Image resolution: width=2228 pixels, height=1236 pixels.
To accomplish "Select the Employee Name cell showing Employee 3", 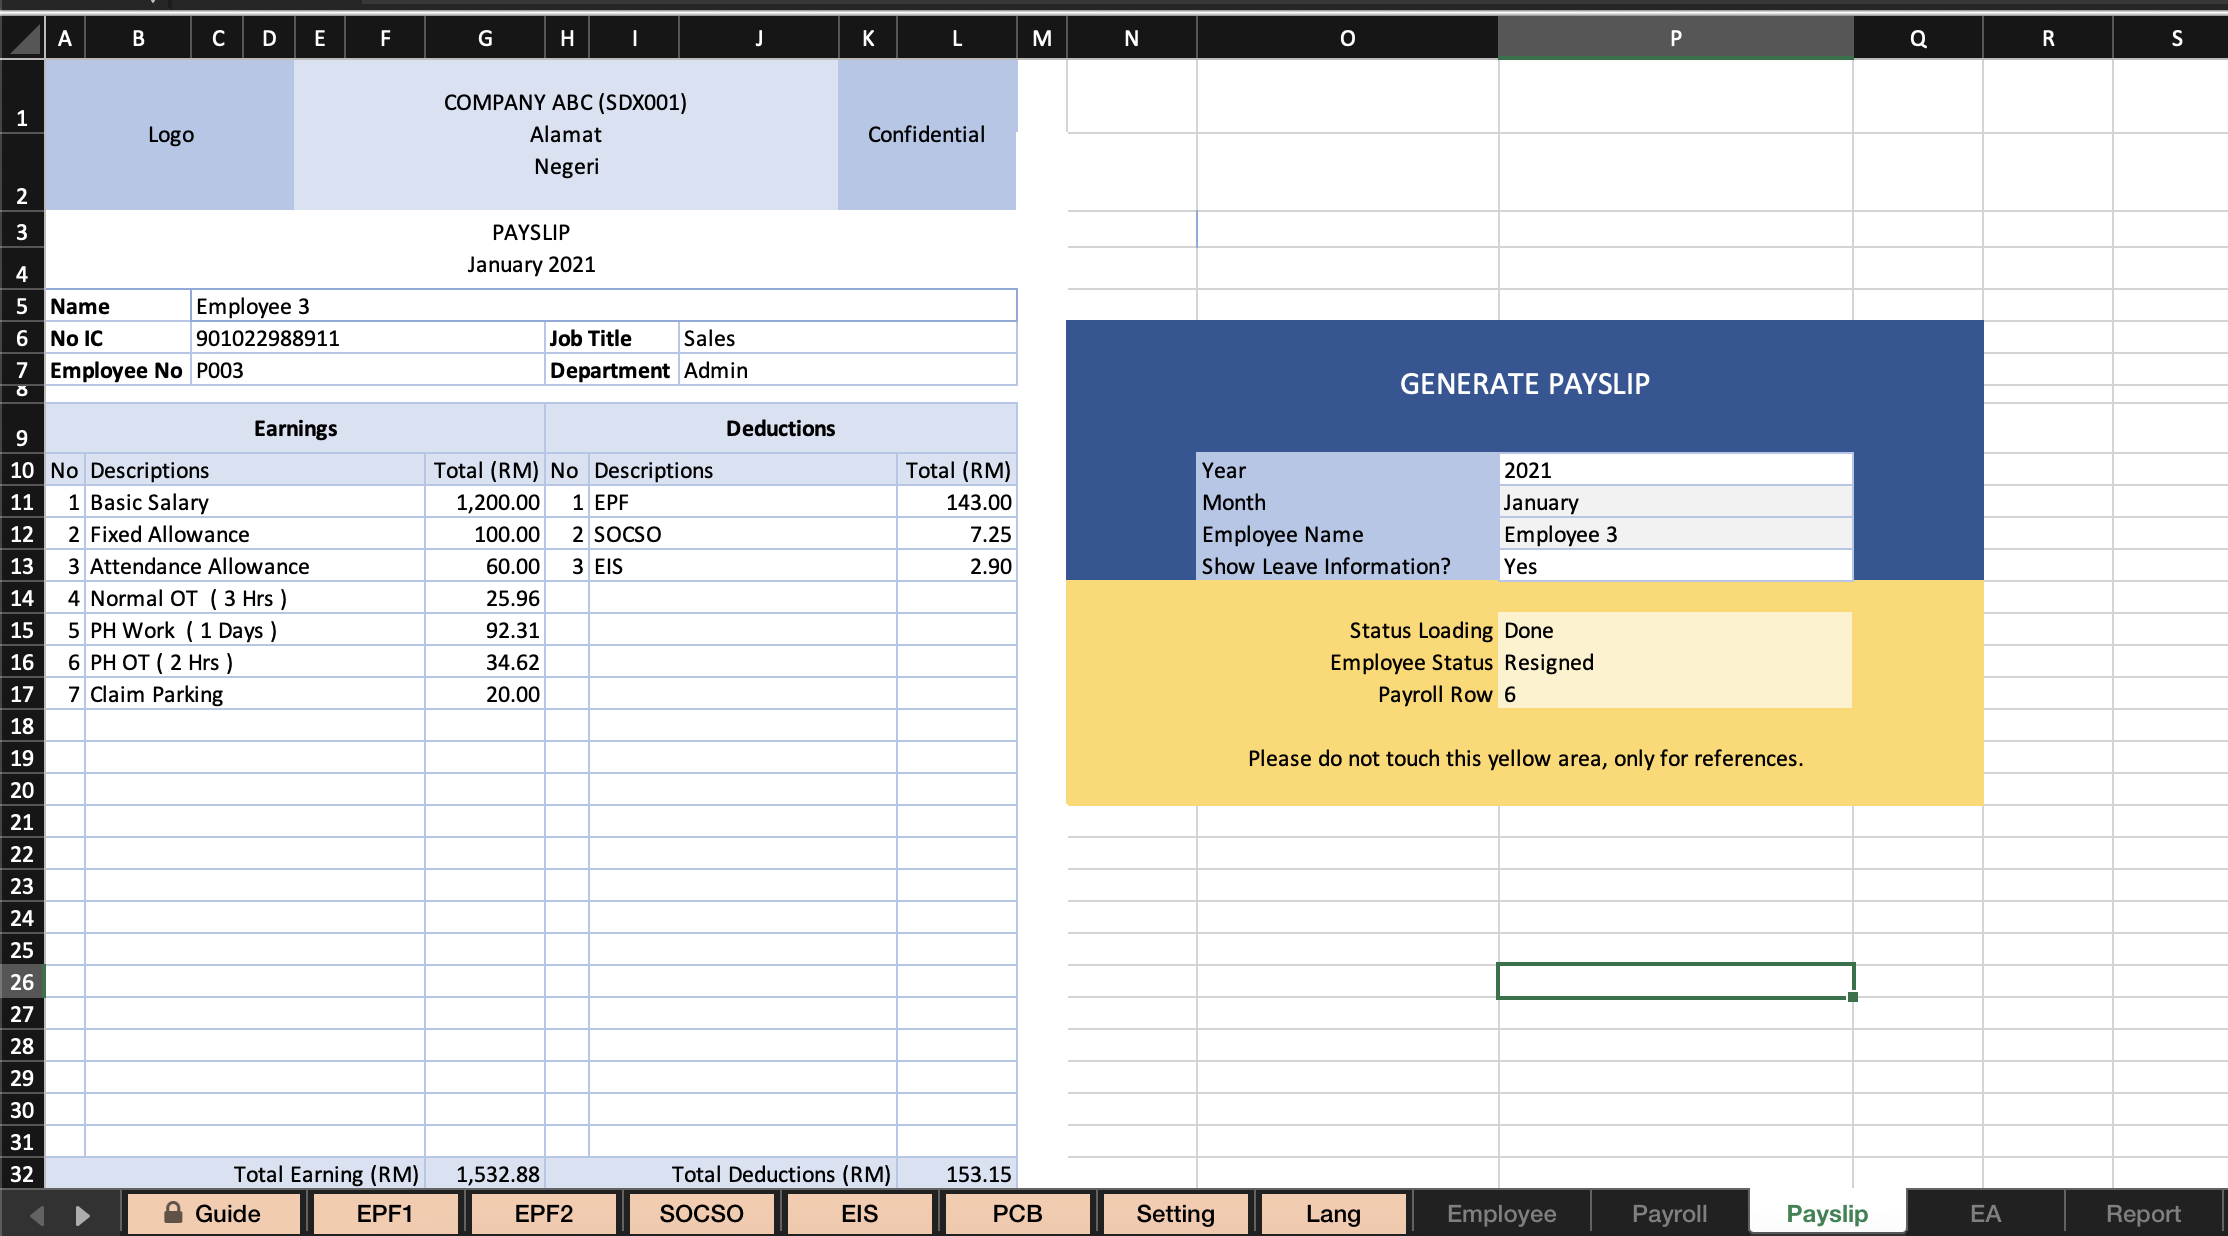I will [x=1675, y=534].
